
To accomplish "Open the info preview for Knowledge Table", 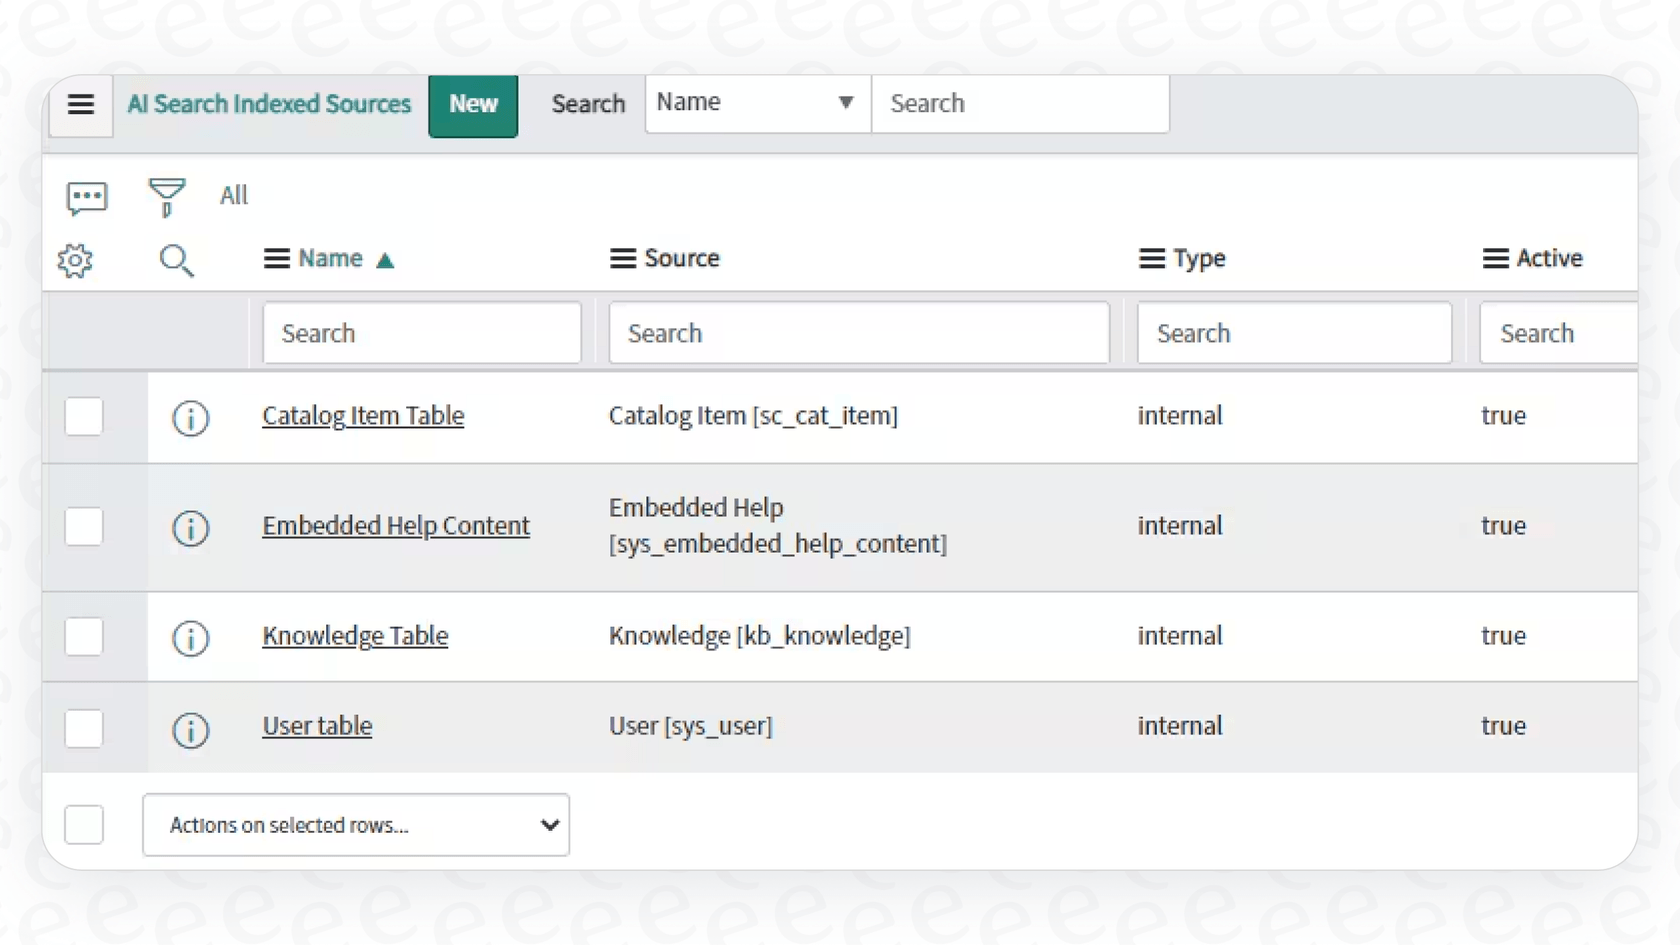I will 190,638.
